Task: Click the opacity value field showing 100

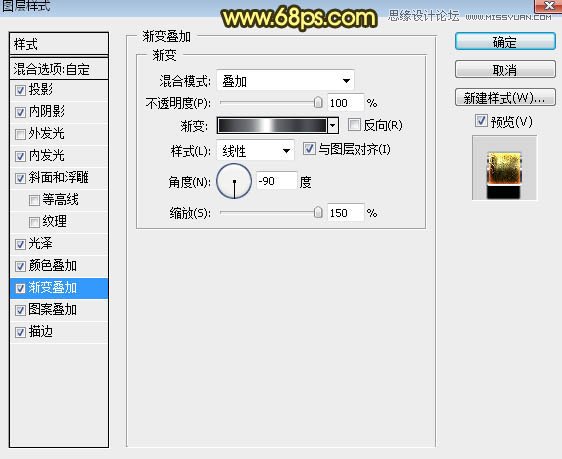Action: click(x=346, y=103)
